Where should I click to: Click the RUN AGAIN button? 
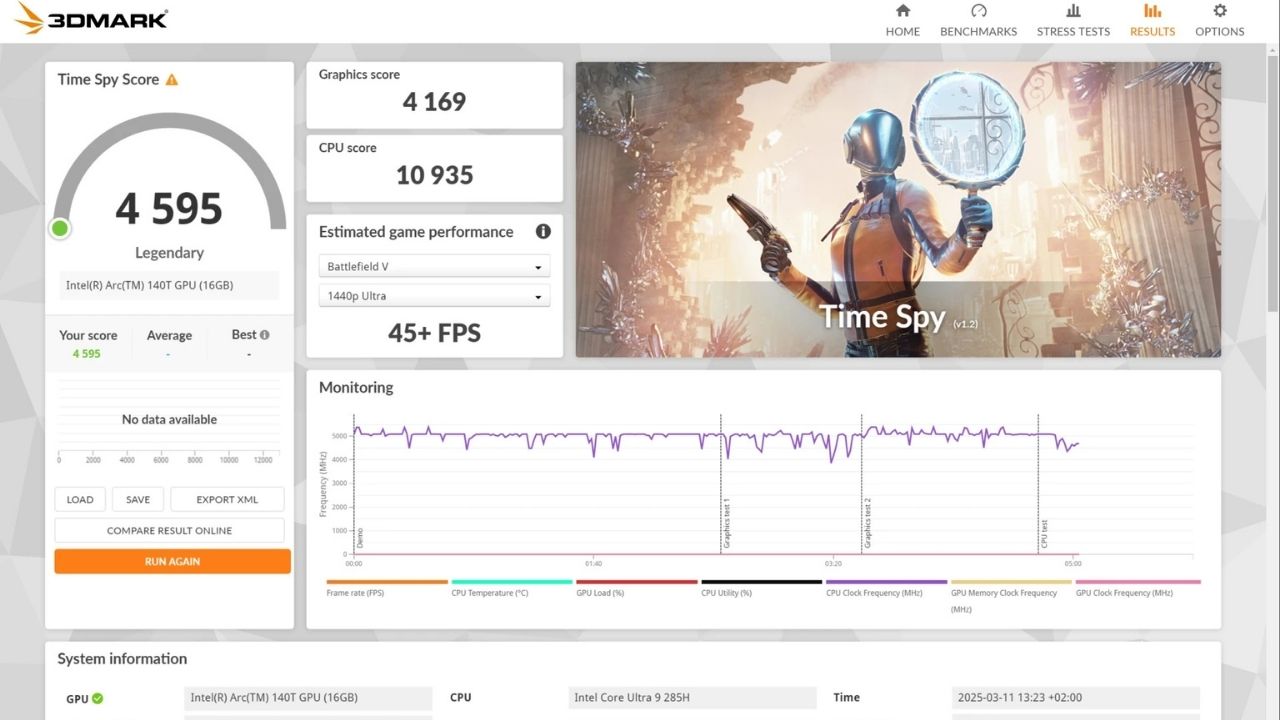[x=171, y=561]
